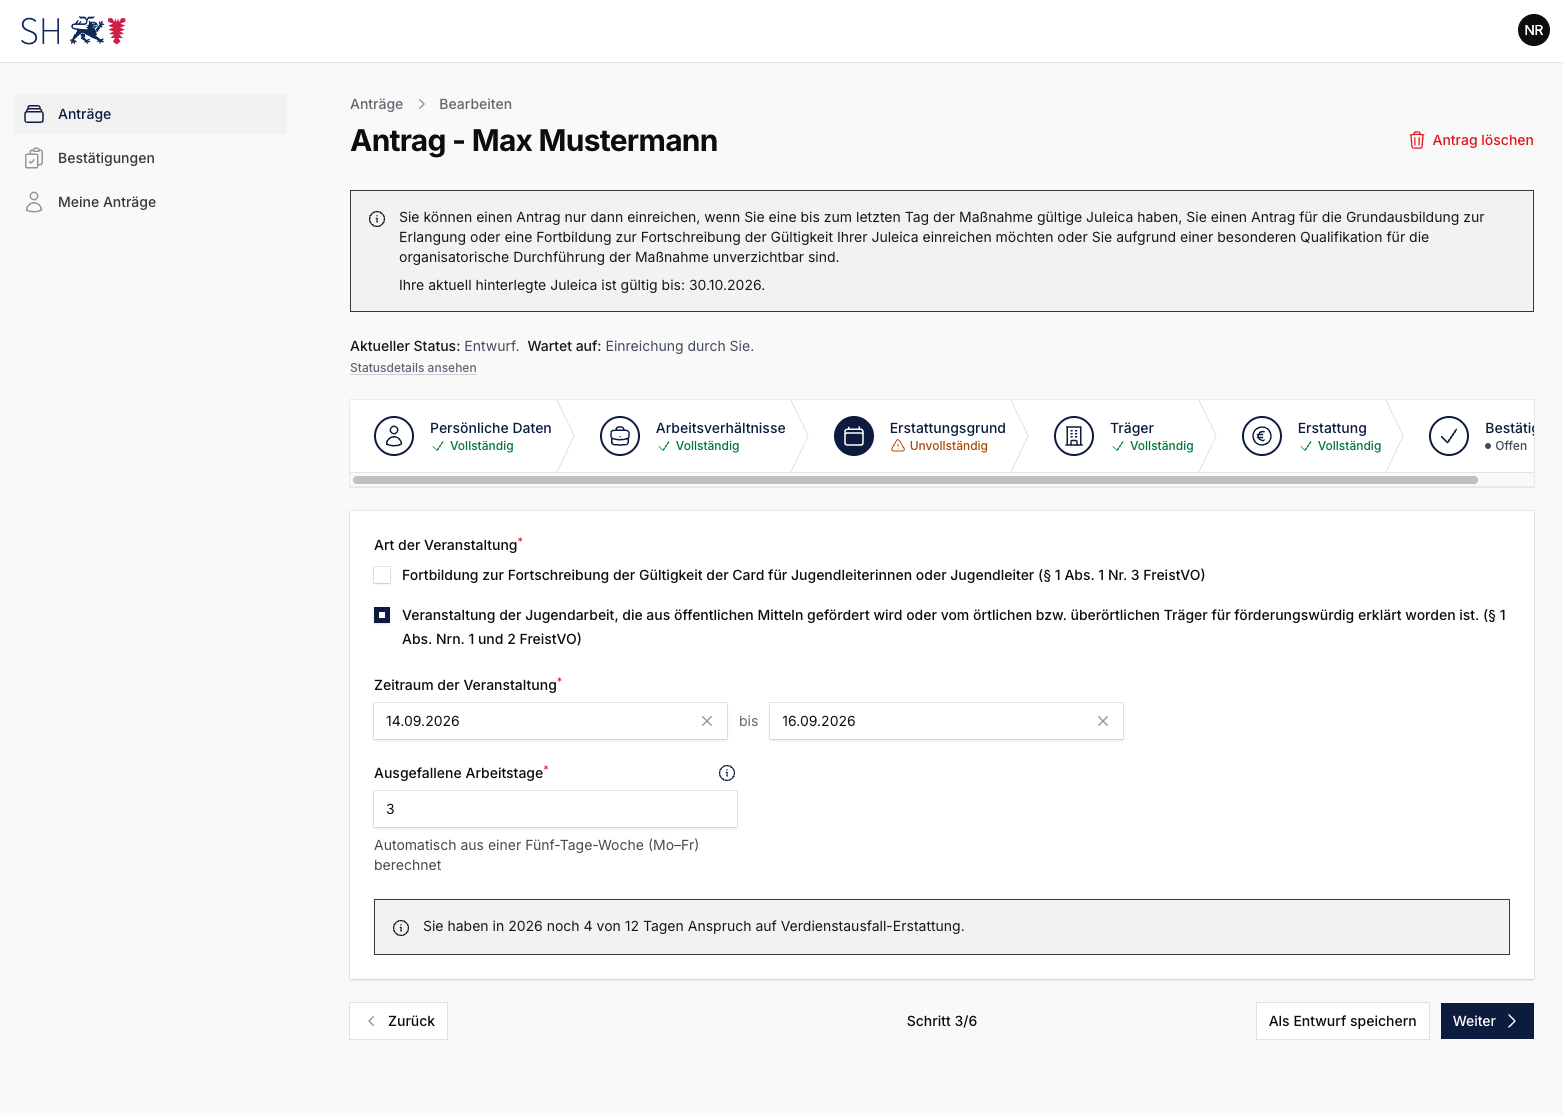Select the Erstattungsgrund calendar step icon
The height and width of the screenshot is (1115, 1563).
point(854,436)
